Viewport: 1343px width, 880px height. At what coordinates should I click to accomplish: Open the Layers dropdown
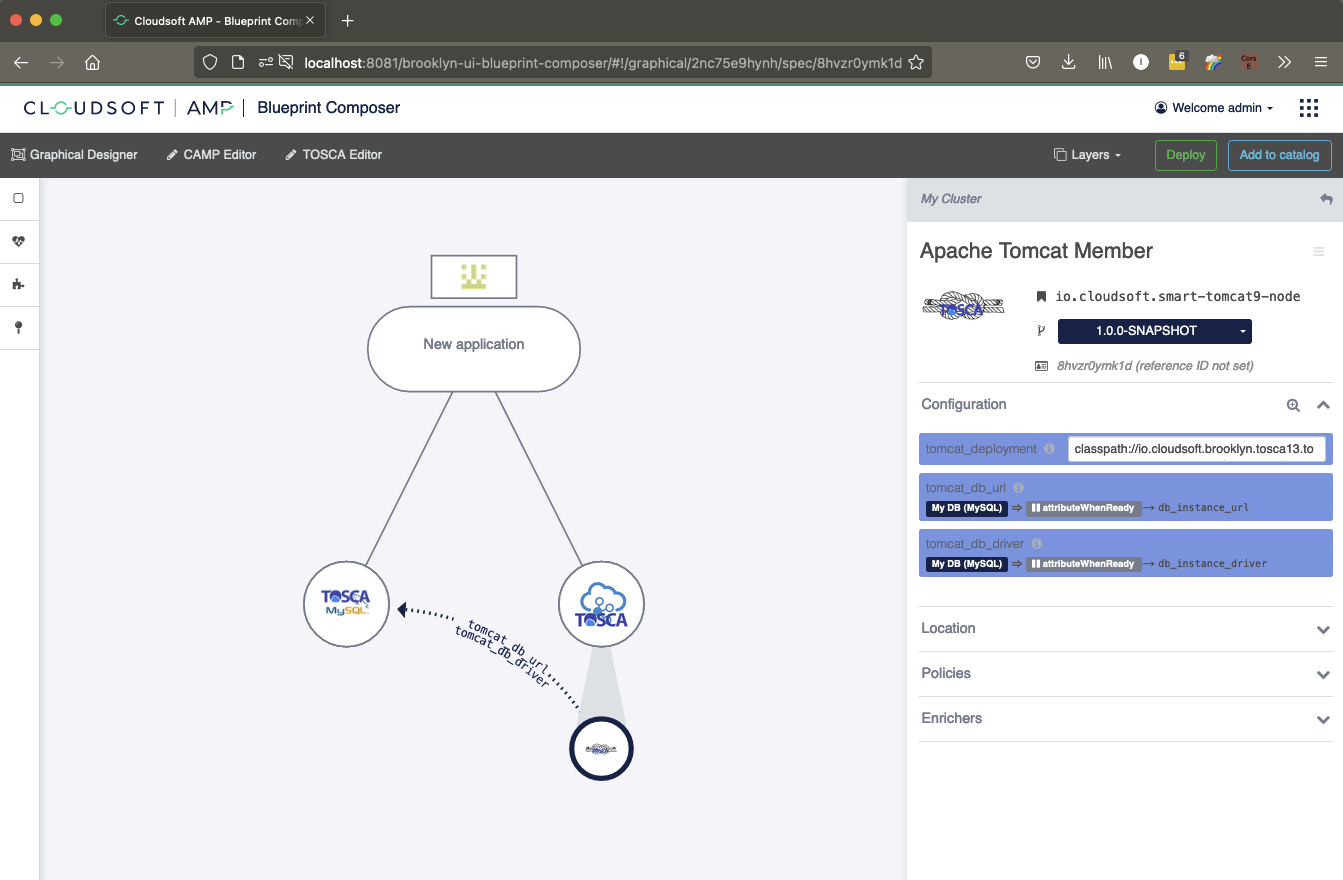(1087, 155)
